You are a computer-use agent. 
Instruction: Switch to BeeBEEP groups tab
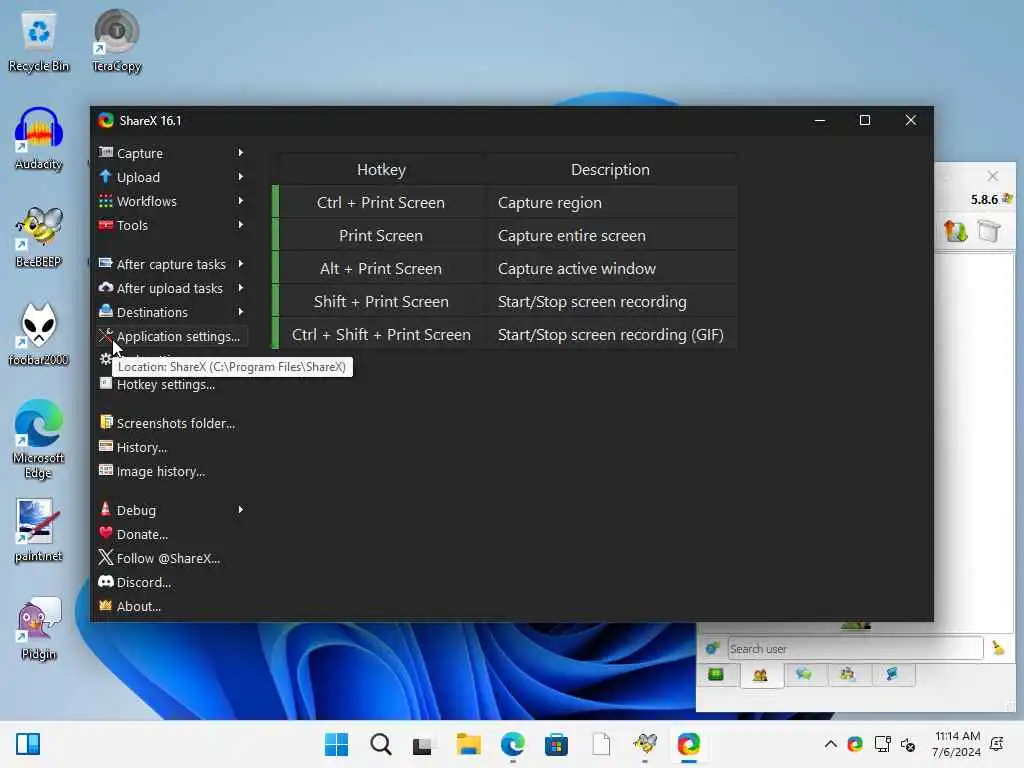(847, 674)
